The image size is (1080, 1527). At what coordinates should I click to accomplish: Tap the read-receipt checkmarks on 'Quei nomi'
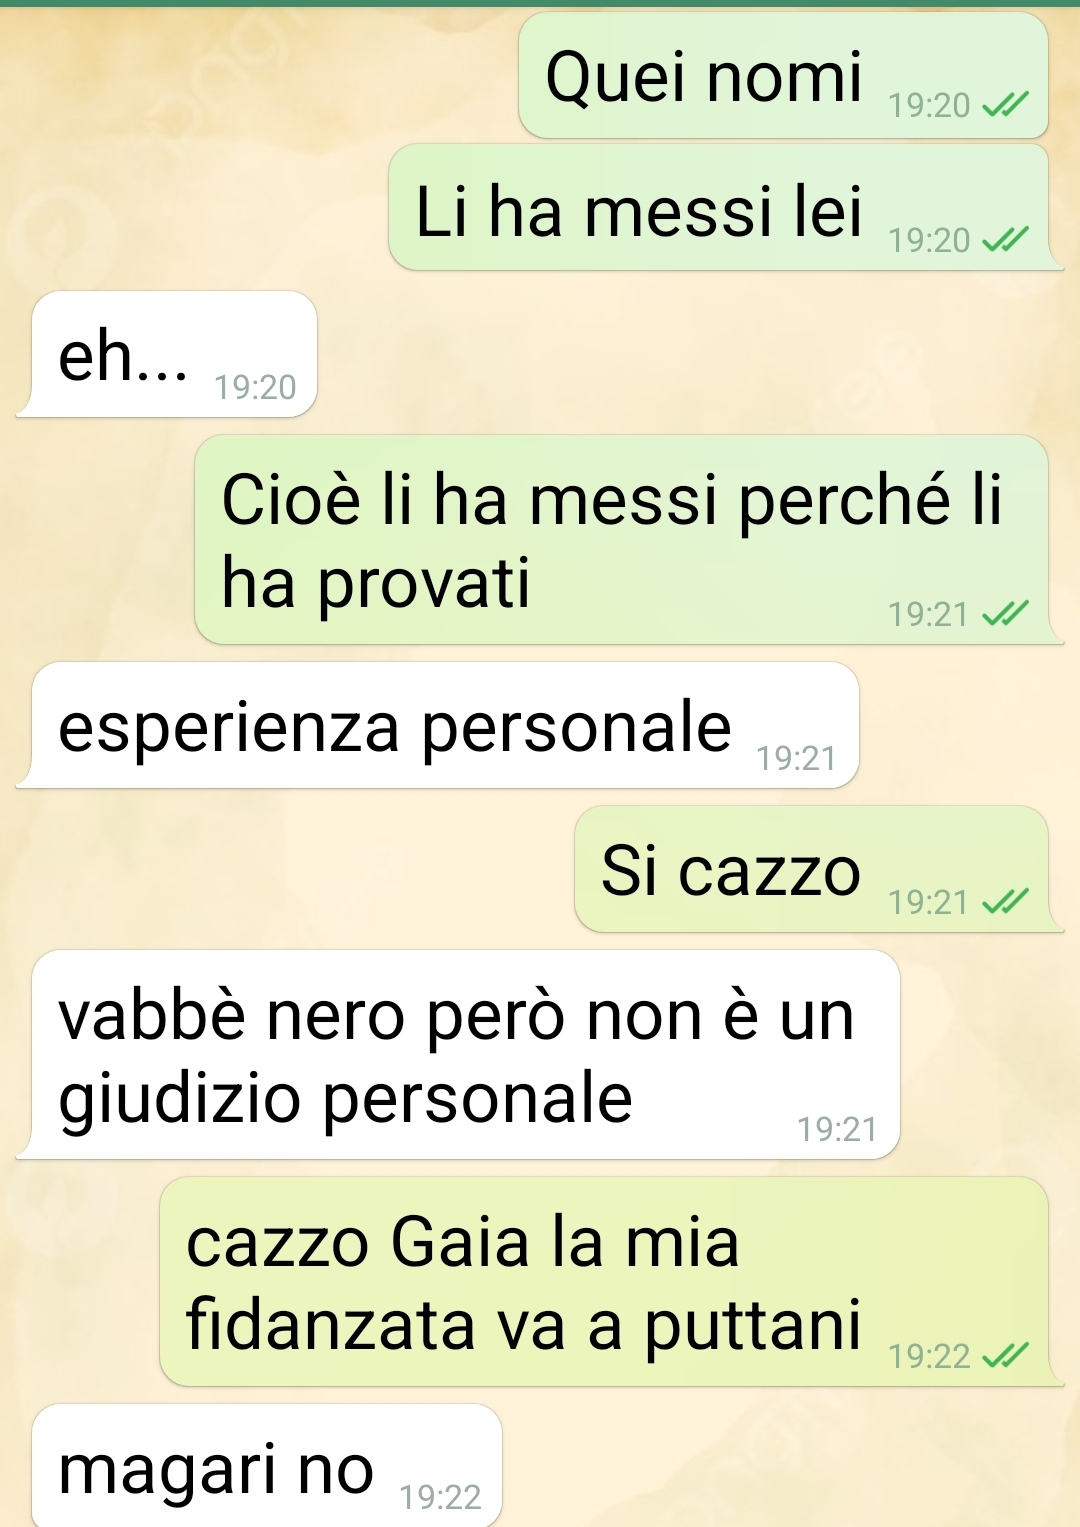pyautogui.click(x=1005, y=104)
